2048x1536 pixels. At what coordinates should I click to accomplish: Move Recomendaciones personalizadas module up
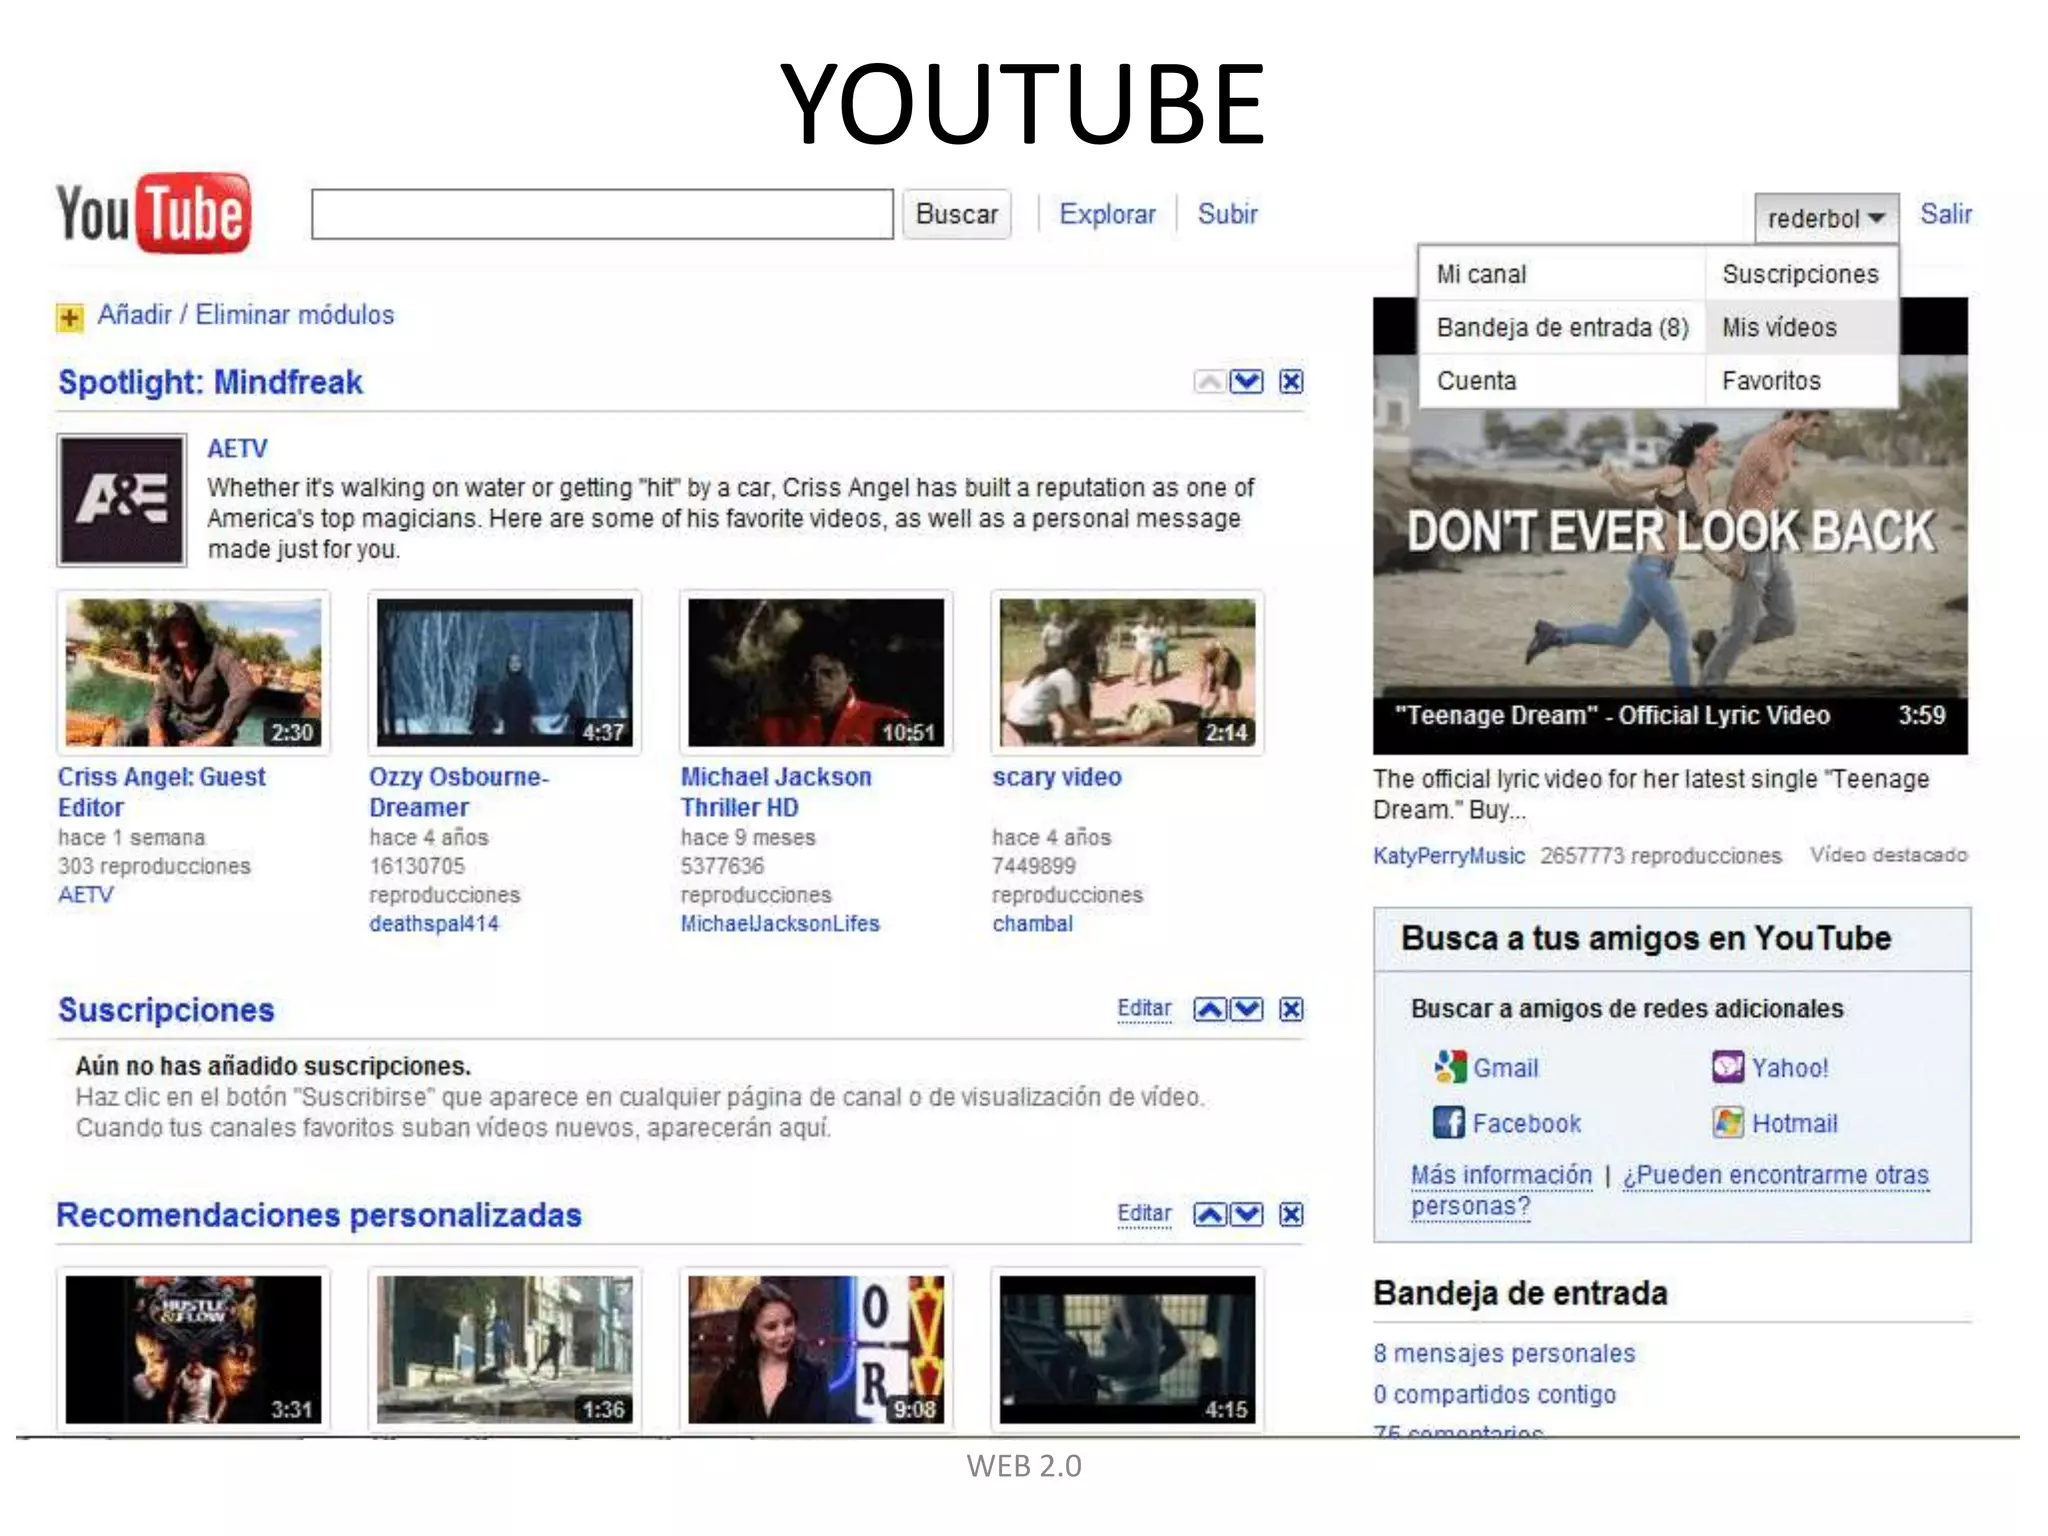pyautogui.click(x=1210, y=1214)
